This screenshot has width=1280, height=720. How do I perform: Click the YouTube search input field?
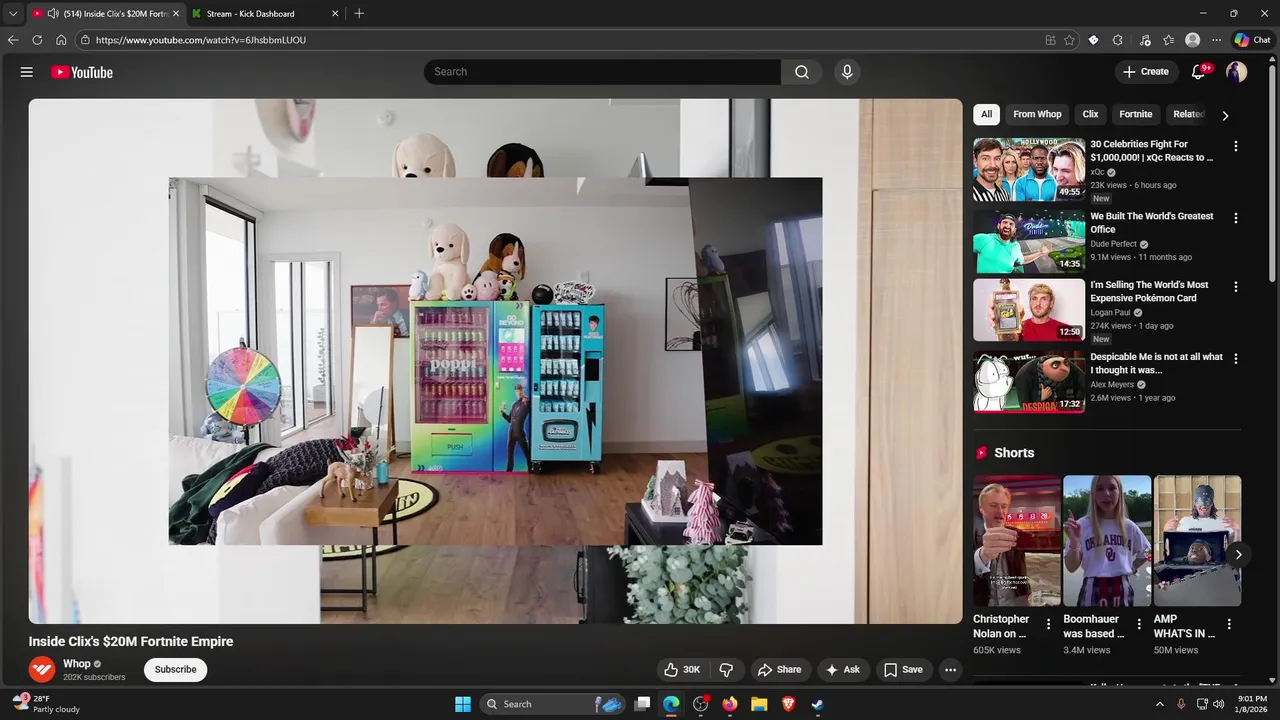coord(602,72)
